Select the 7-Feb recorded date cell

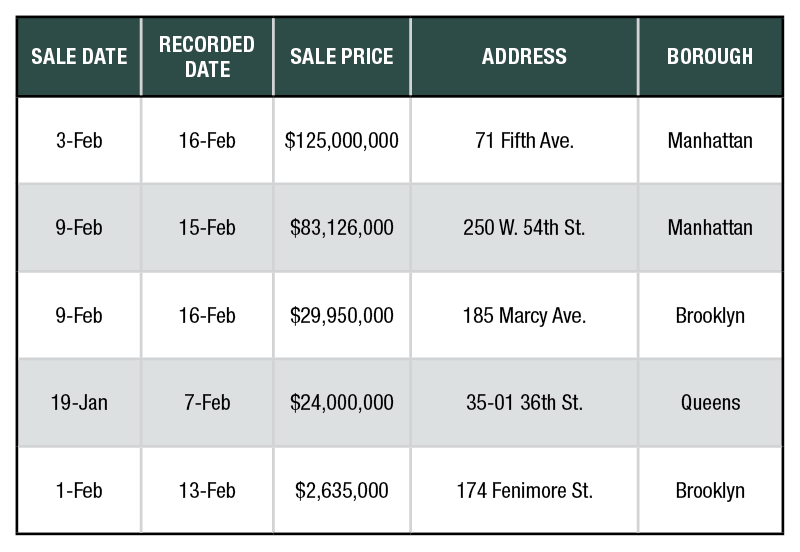click(207, 403)
